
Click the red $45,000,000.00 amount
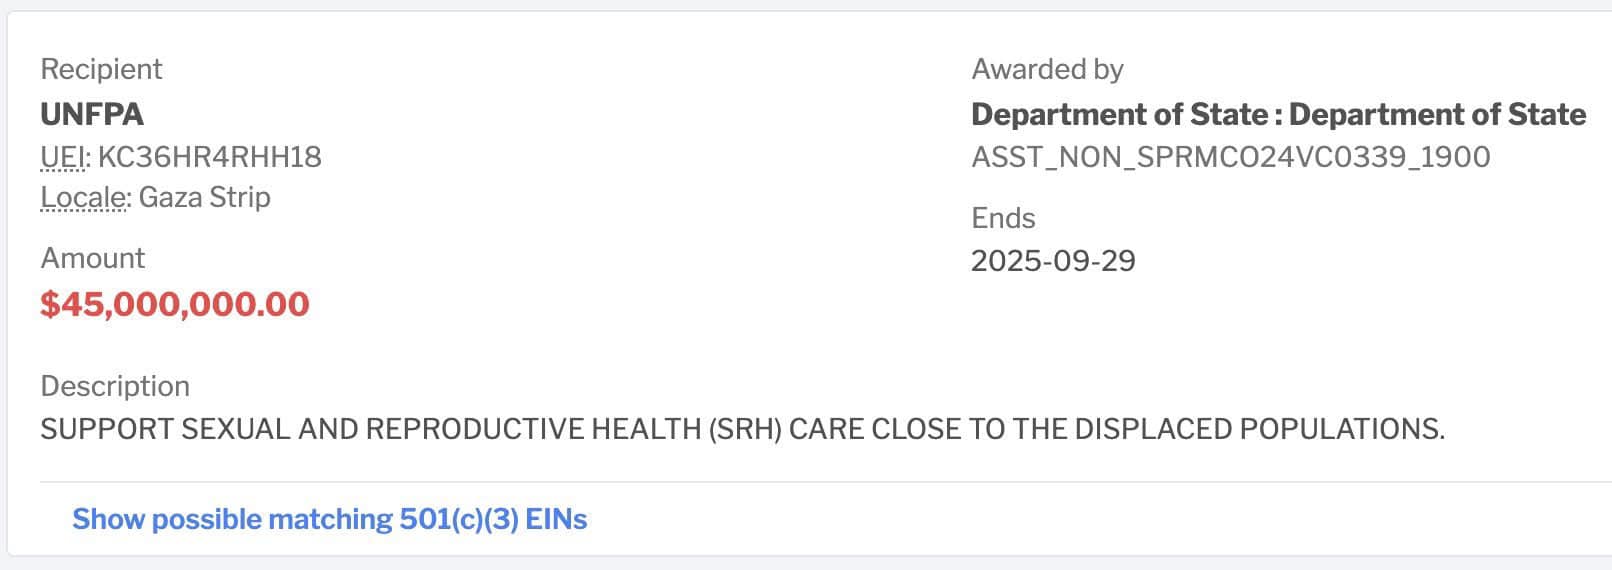click(175, 304)
